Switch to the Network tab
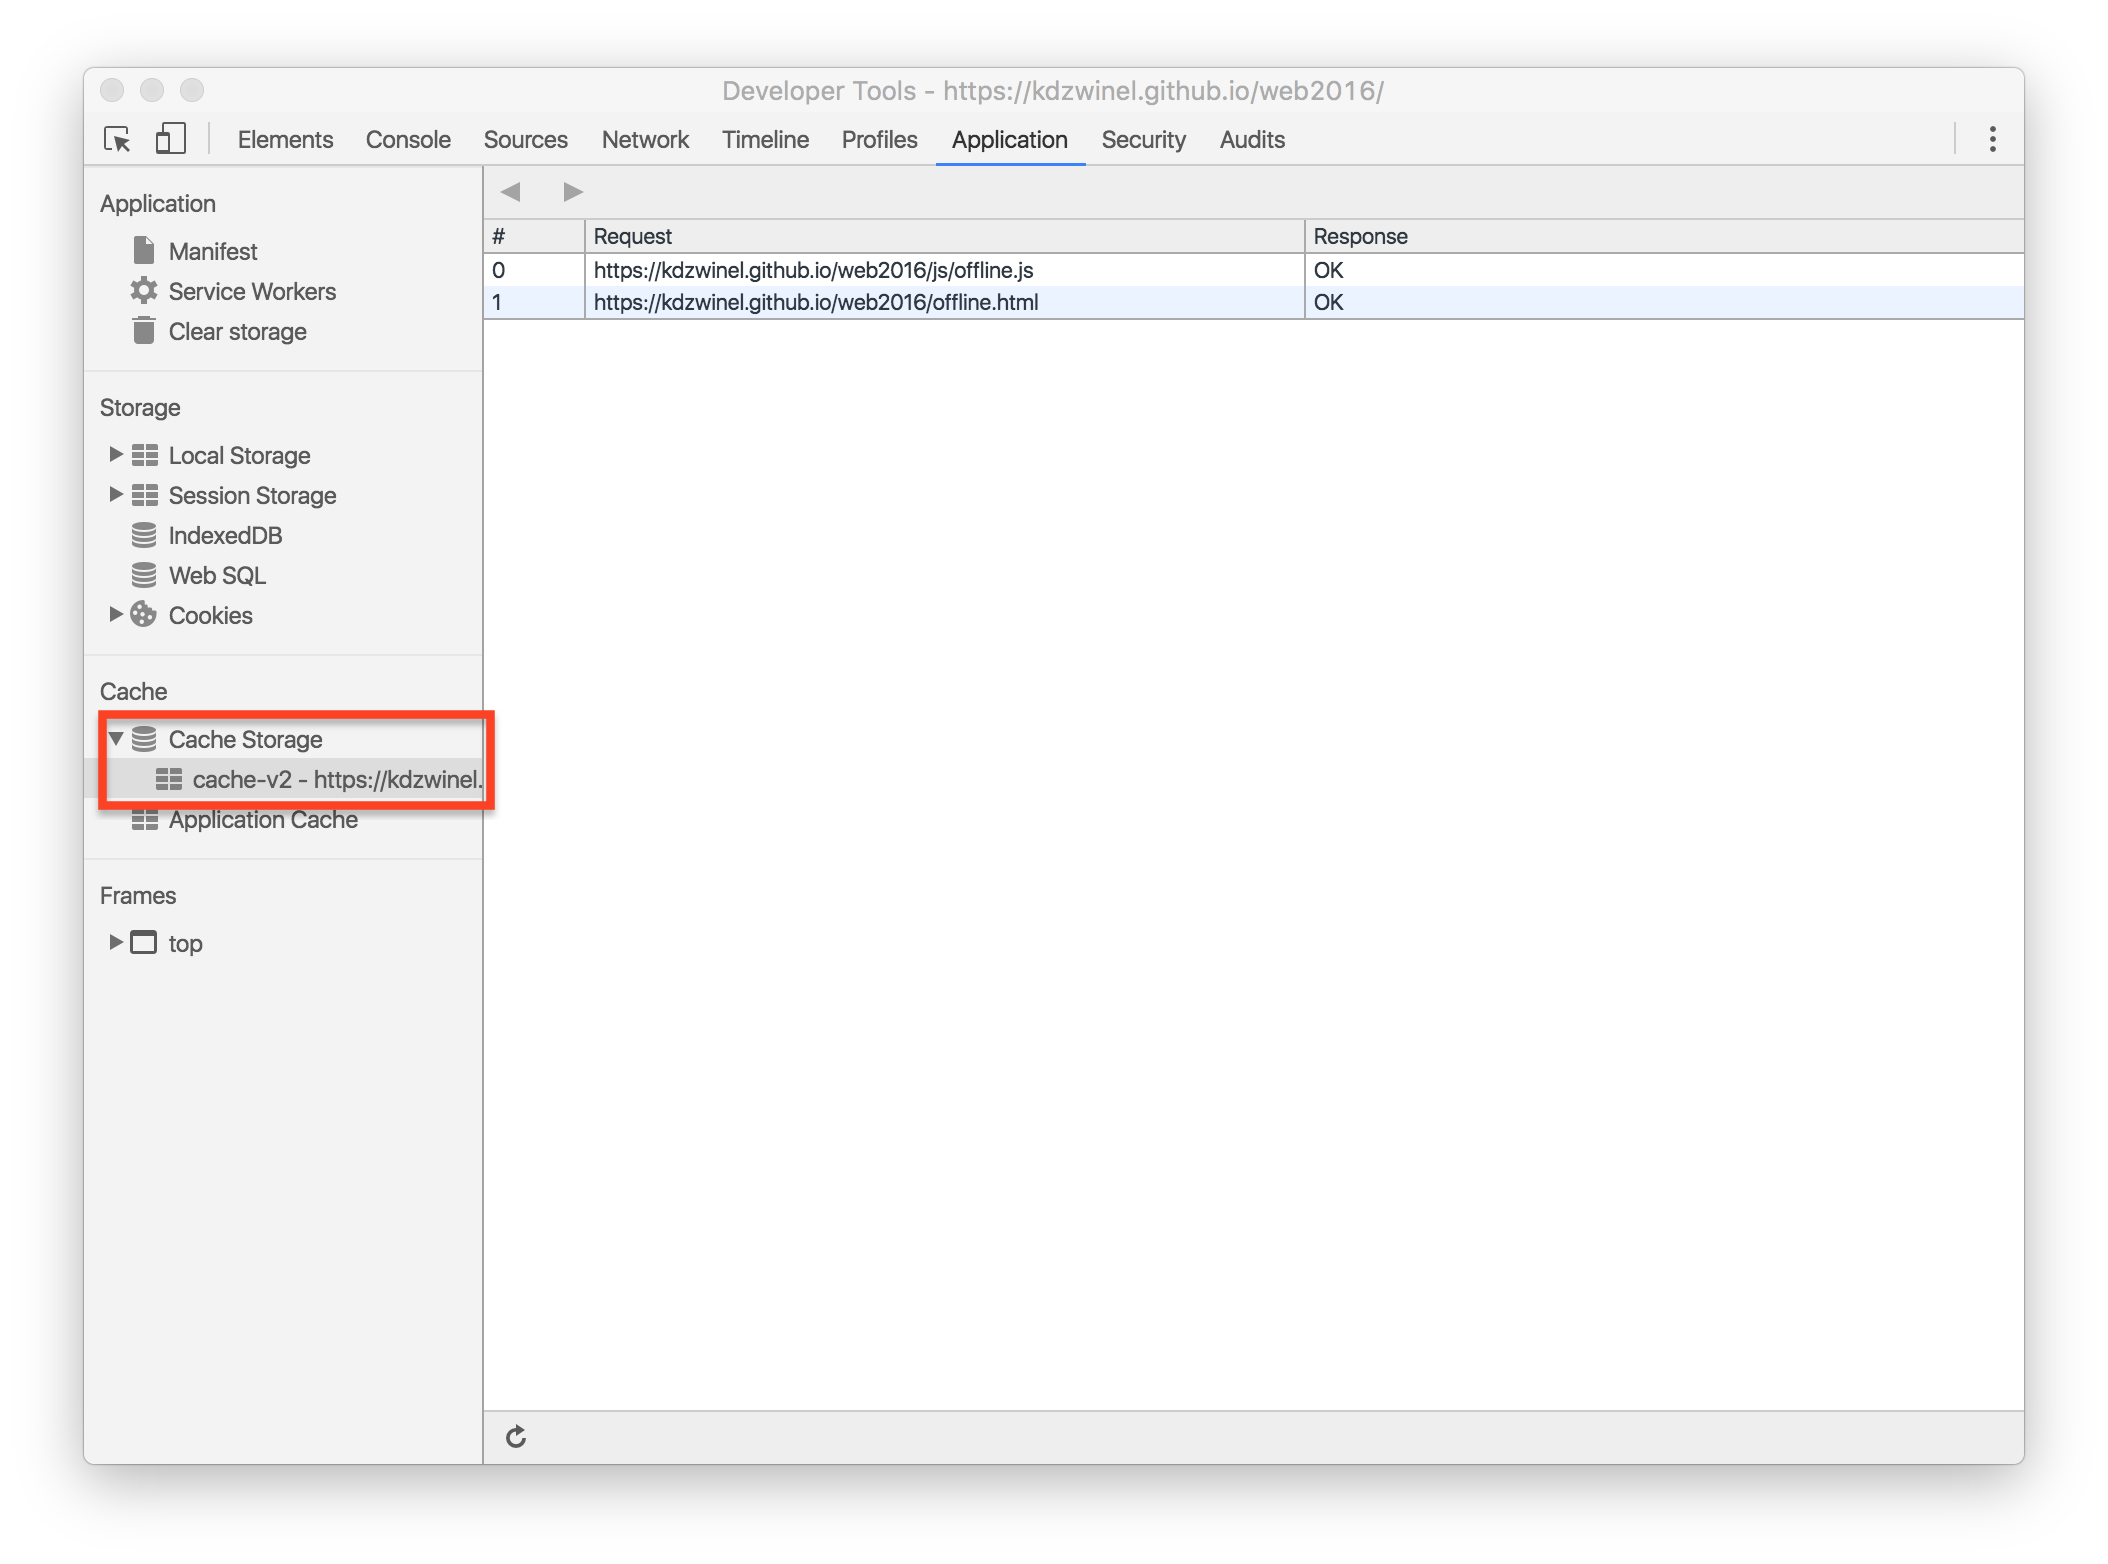2108x1564 pixels. coord(644,139)
